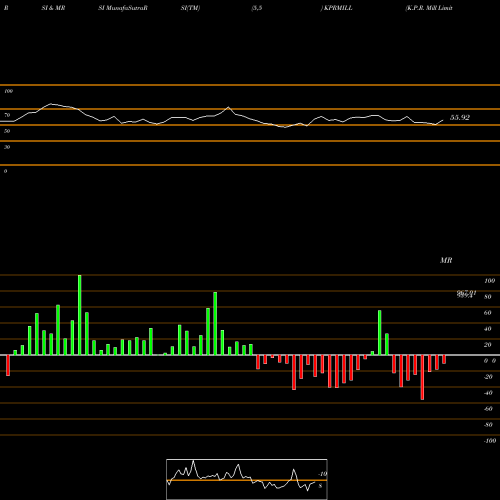
Task: Click the SI & MR header text
Action: [53, 8]
